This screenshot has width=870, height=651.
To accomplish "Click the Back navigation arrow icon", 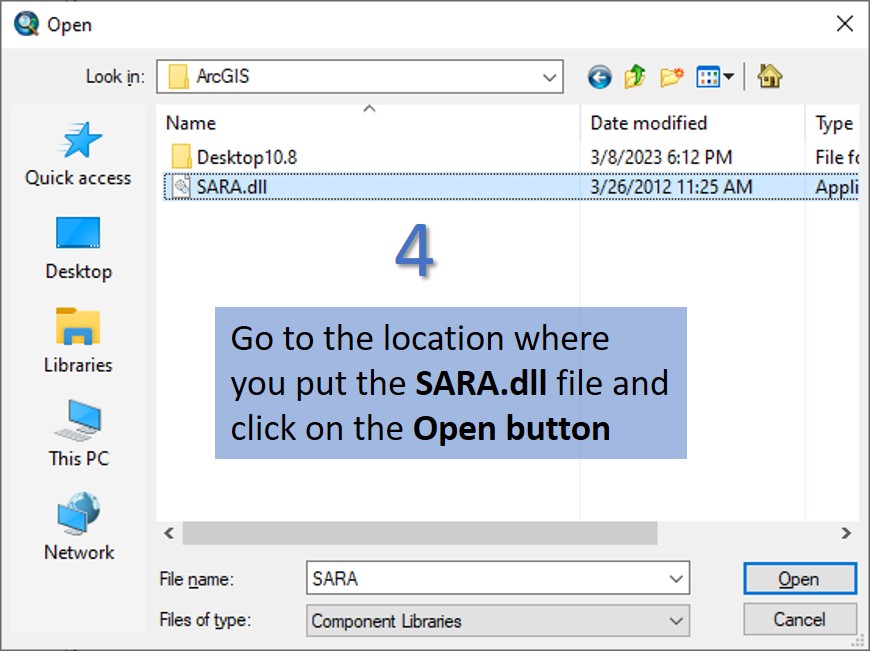I will pyautogui.click(x=599, y=77).
